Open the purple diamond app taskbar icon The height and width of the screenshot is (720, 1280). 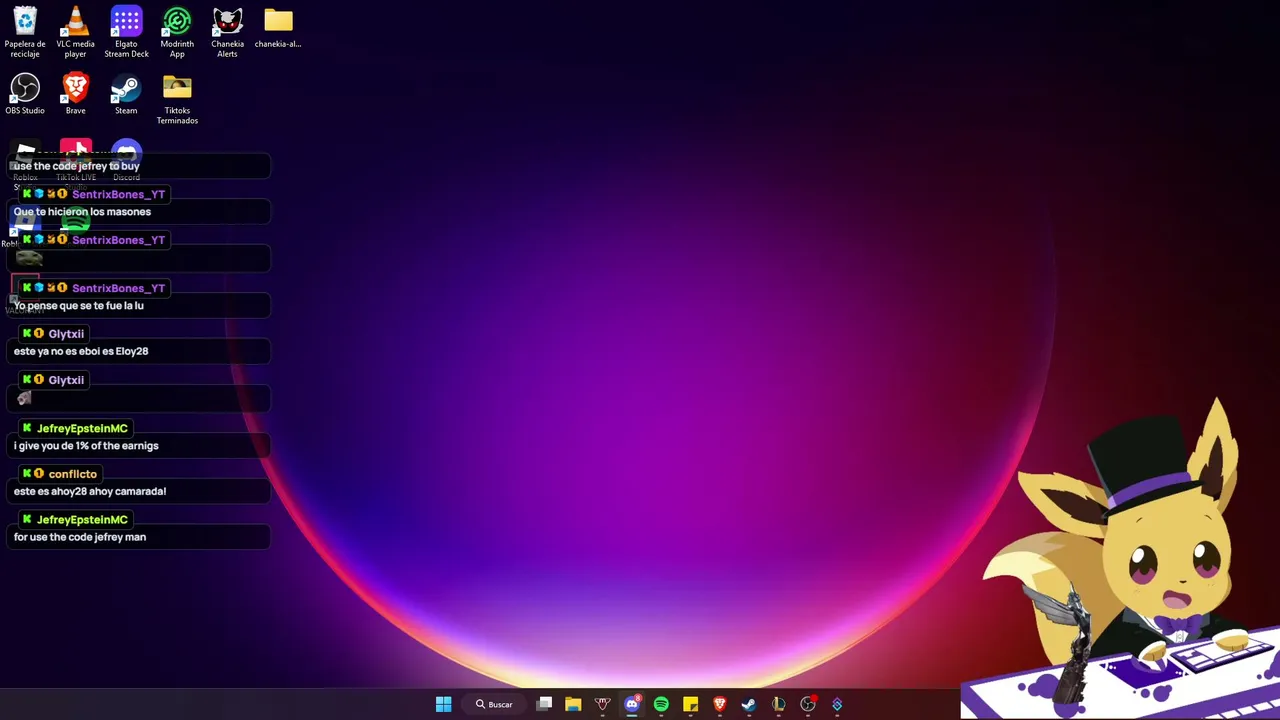(837, 704)
